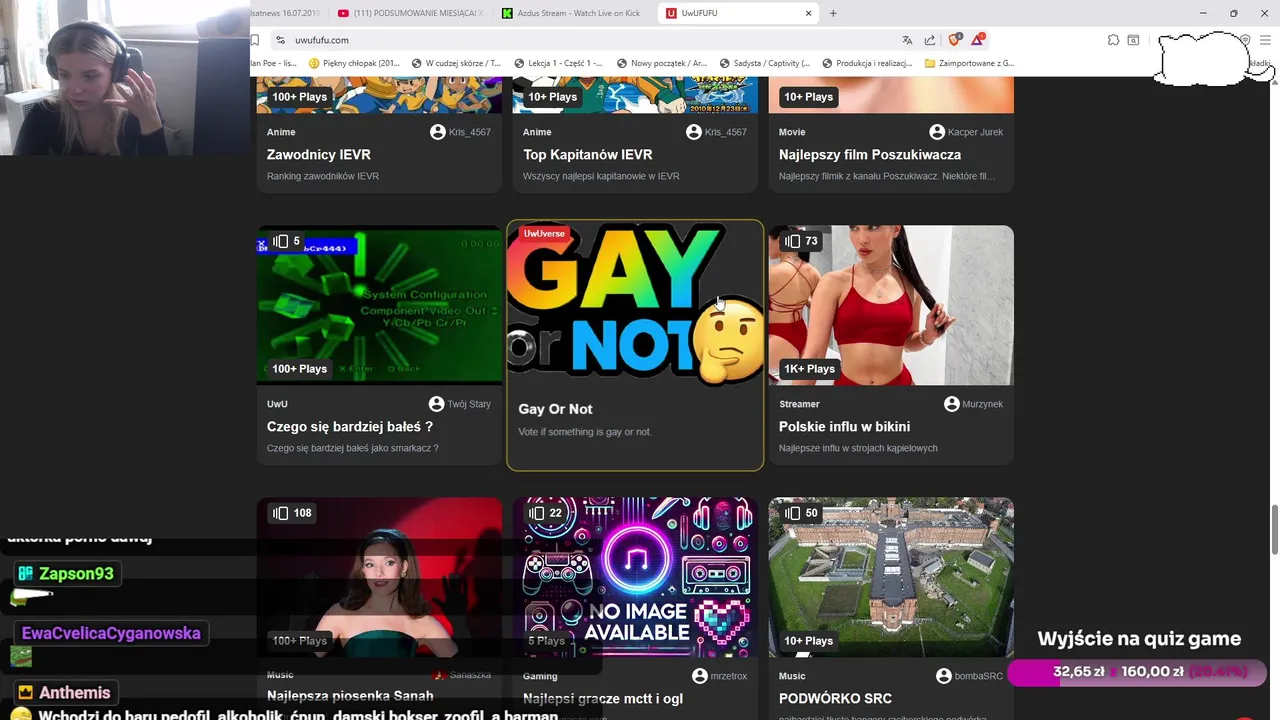This screenshot has width=1280, height=720.
Task: Click the Movie category label
Action: tap(792, 132)
